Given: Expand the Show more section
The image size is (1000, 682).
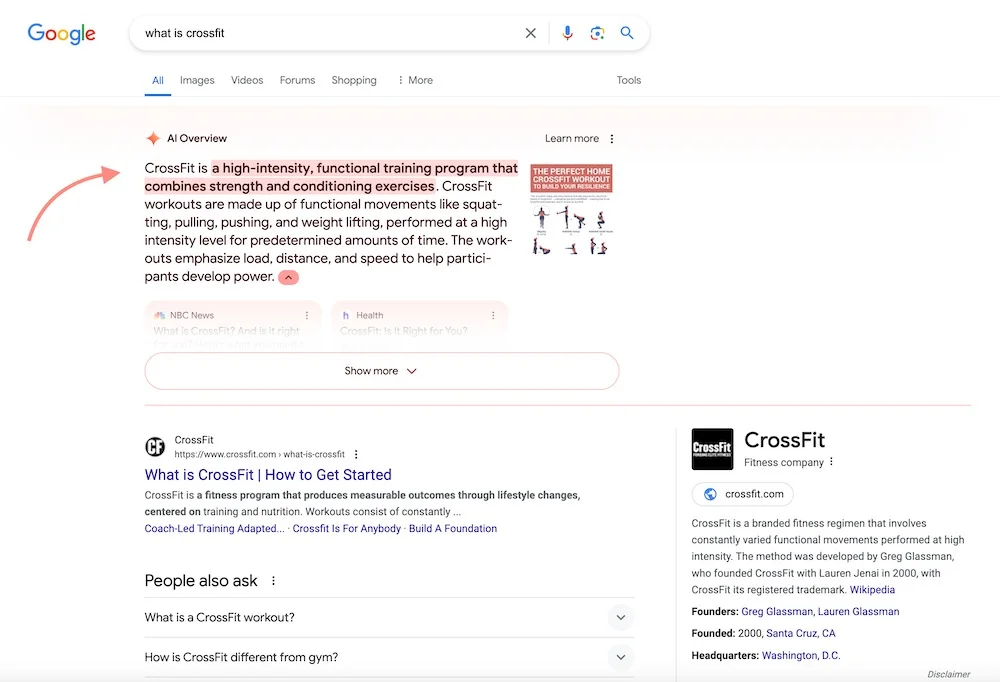Looking at the screenshot, I should point(380,370).
